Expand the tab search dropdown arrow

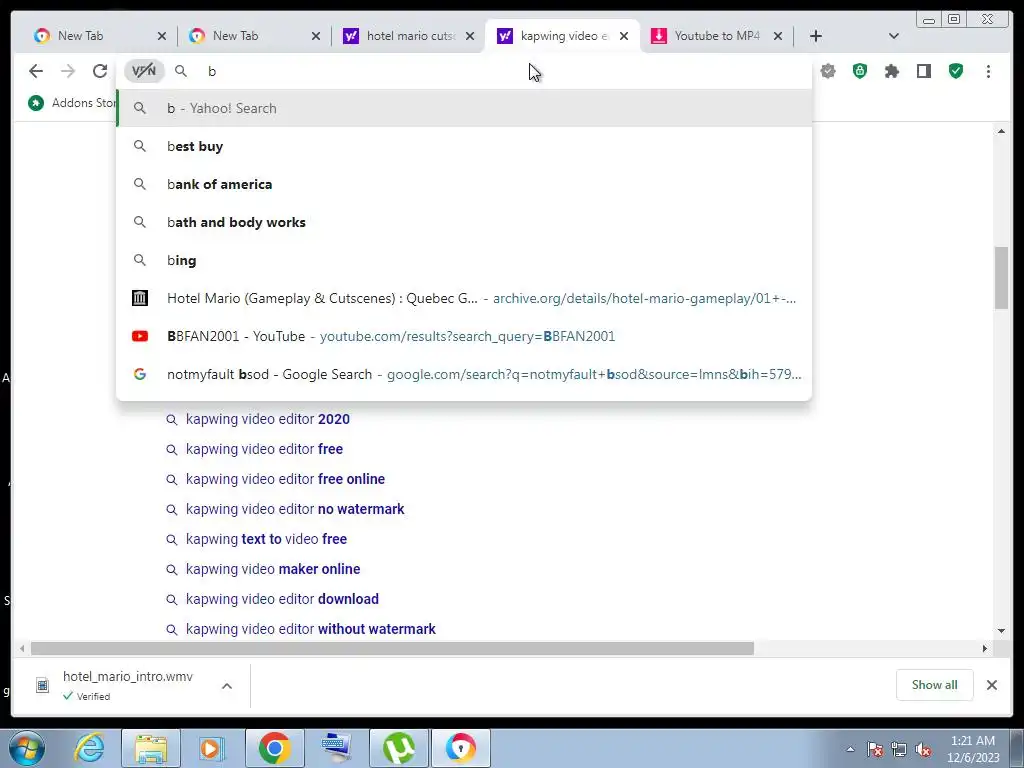point(893,36)
